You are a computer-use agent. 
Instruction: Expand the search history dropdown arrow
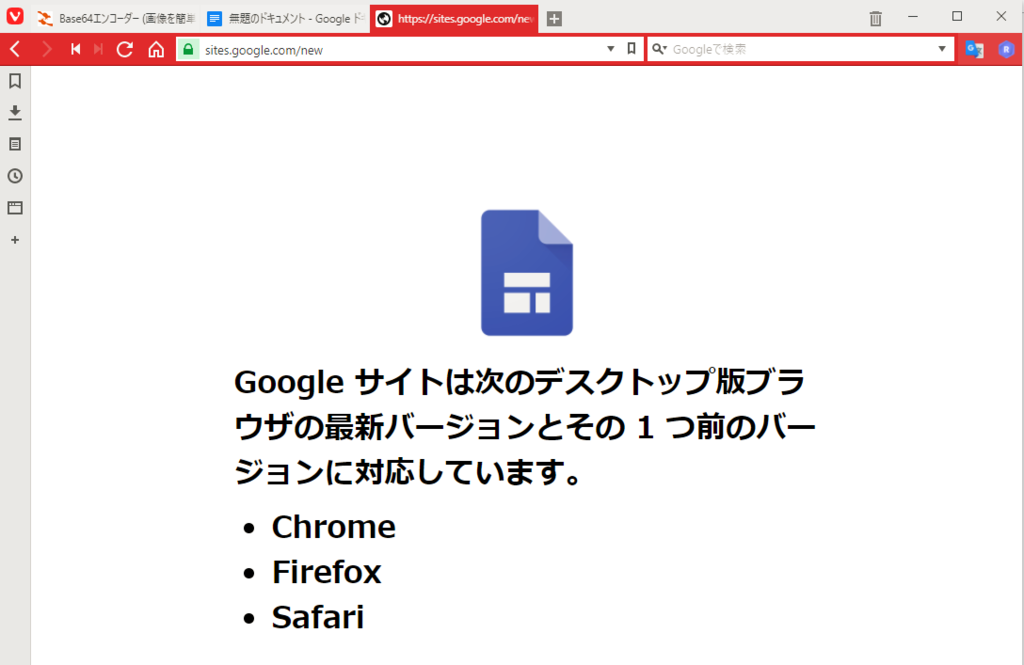942,49
